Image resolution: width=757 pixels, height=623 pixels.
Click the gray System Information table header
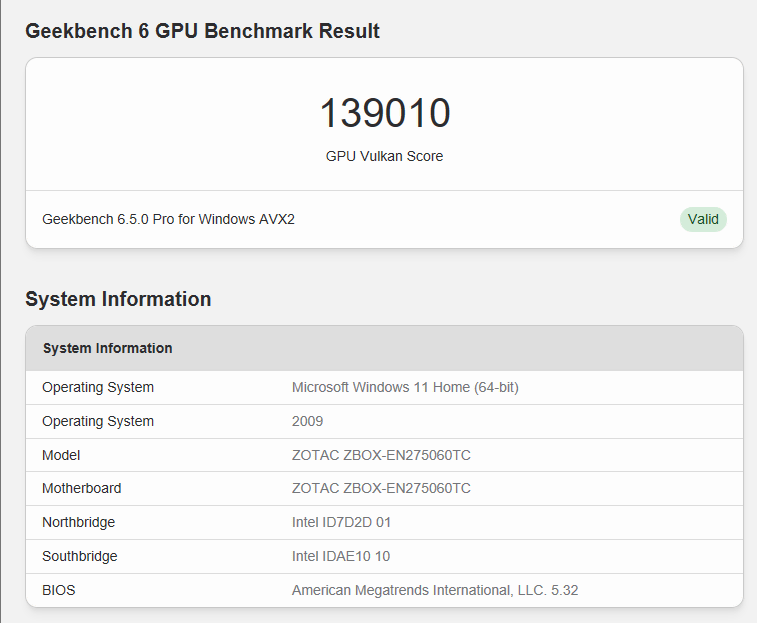point(107,348)
